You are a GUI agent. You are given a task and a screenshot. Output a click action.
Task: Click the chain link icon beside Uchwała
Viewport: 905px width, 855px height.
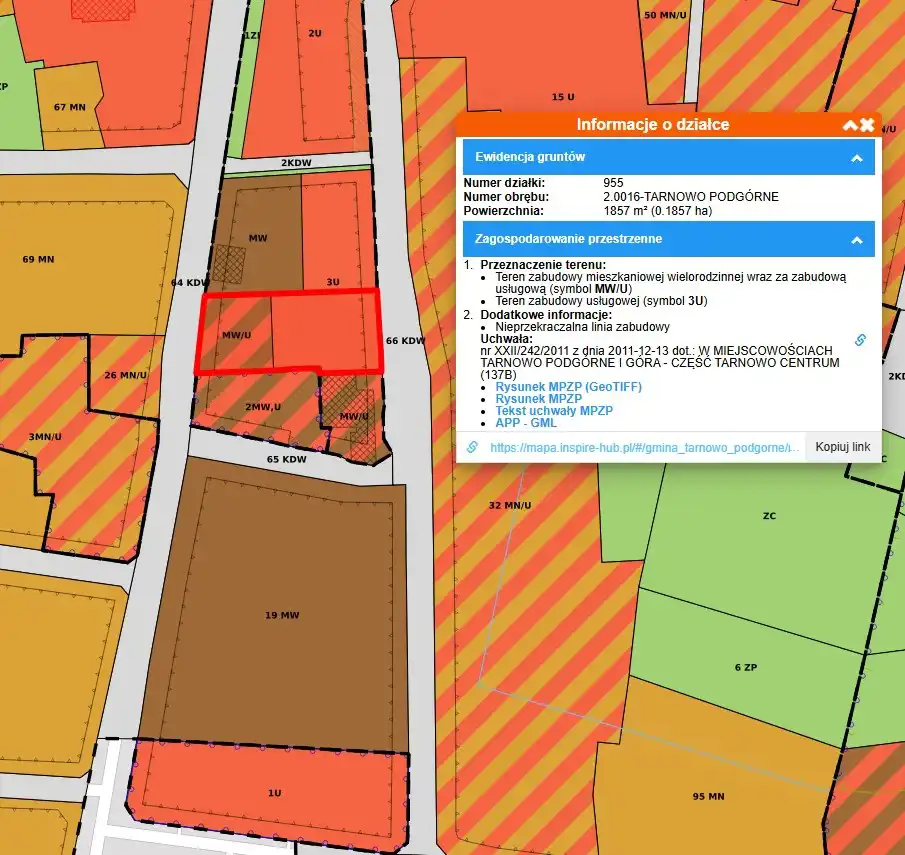(x=859, y=340)
